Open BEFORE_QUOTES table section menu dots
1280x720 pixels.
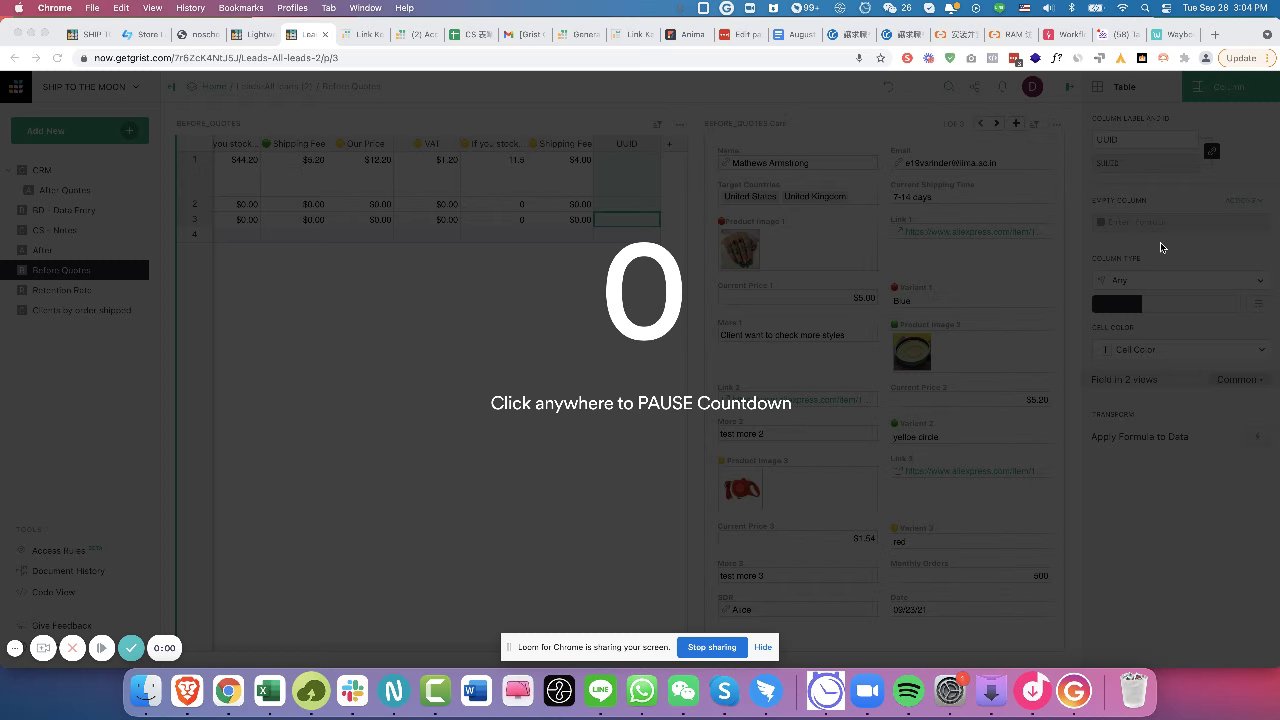click(680, 124)
